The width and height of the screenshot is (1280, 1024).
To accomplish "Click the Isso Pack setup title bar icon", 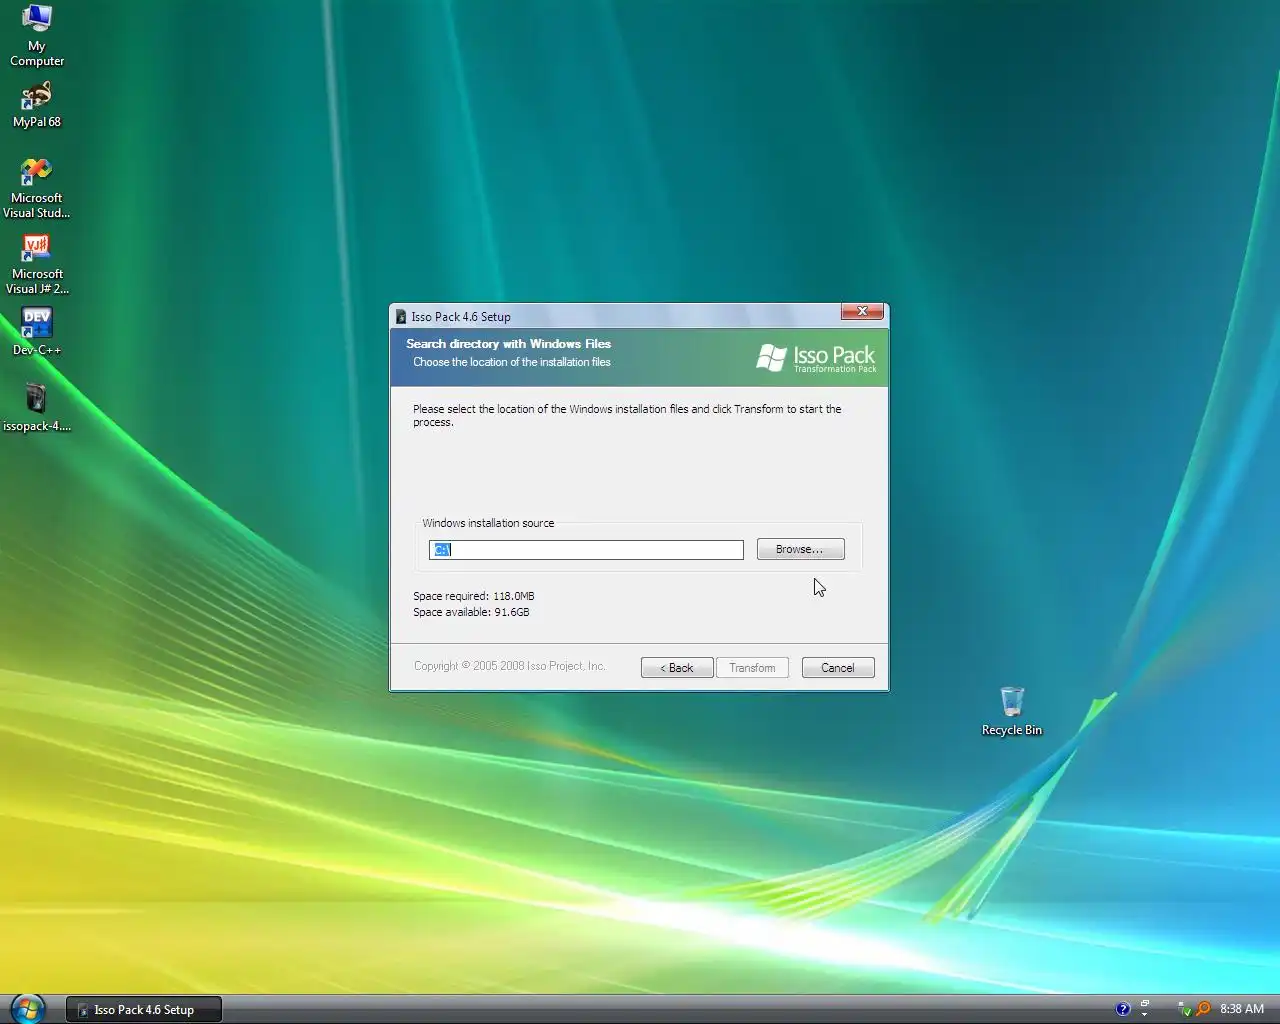I will [401, 317].
